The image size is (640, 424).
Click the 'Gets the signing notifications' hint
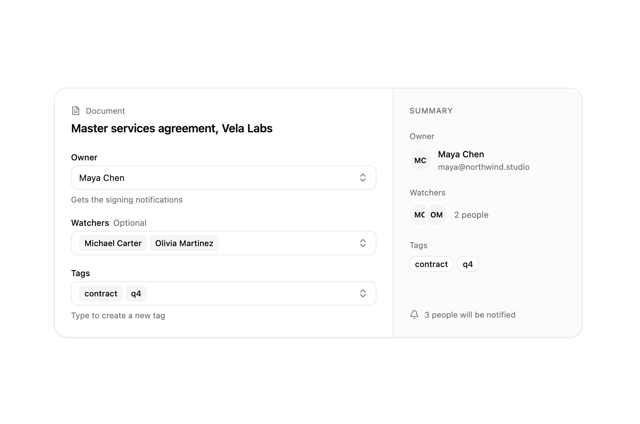click(127, 200)
